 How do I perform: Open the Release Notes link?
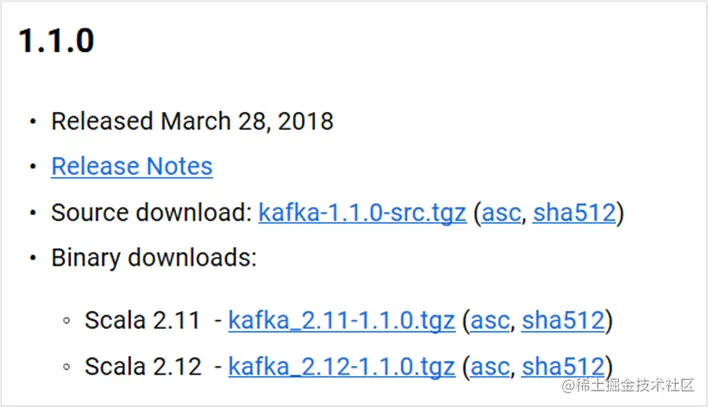[x=132, y=166]
